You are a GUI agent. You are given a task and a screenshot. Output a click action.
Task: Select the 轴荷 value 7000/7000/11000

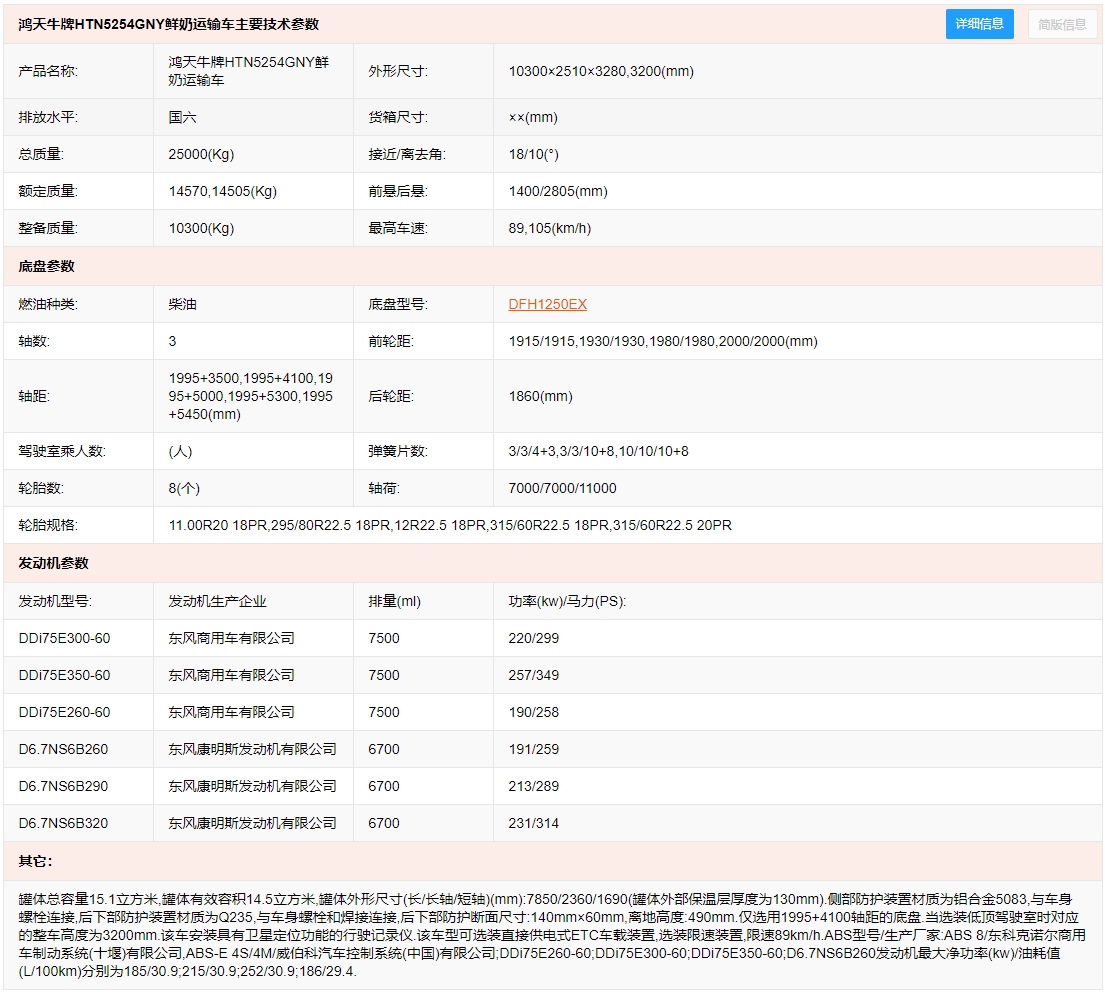(562, 488)
